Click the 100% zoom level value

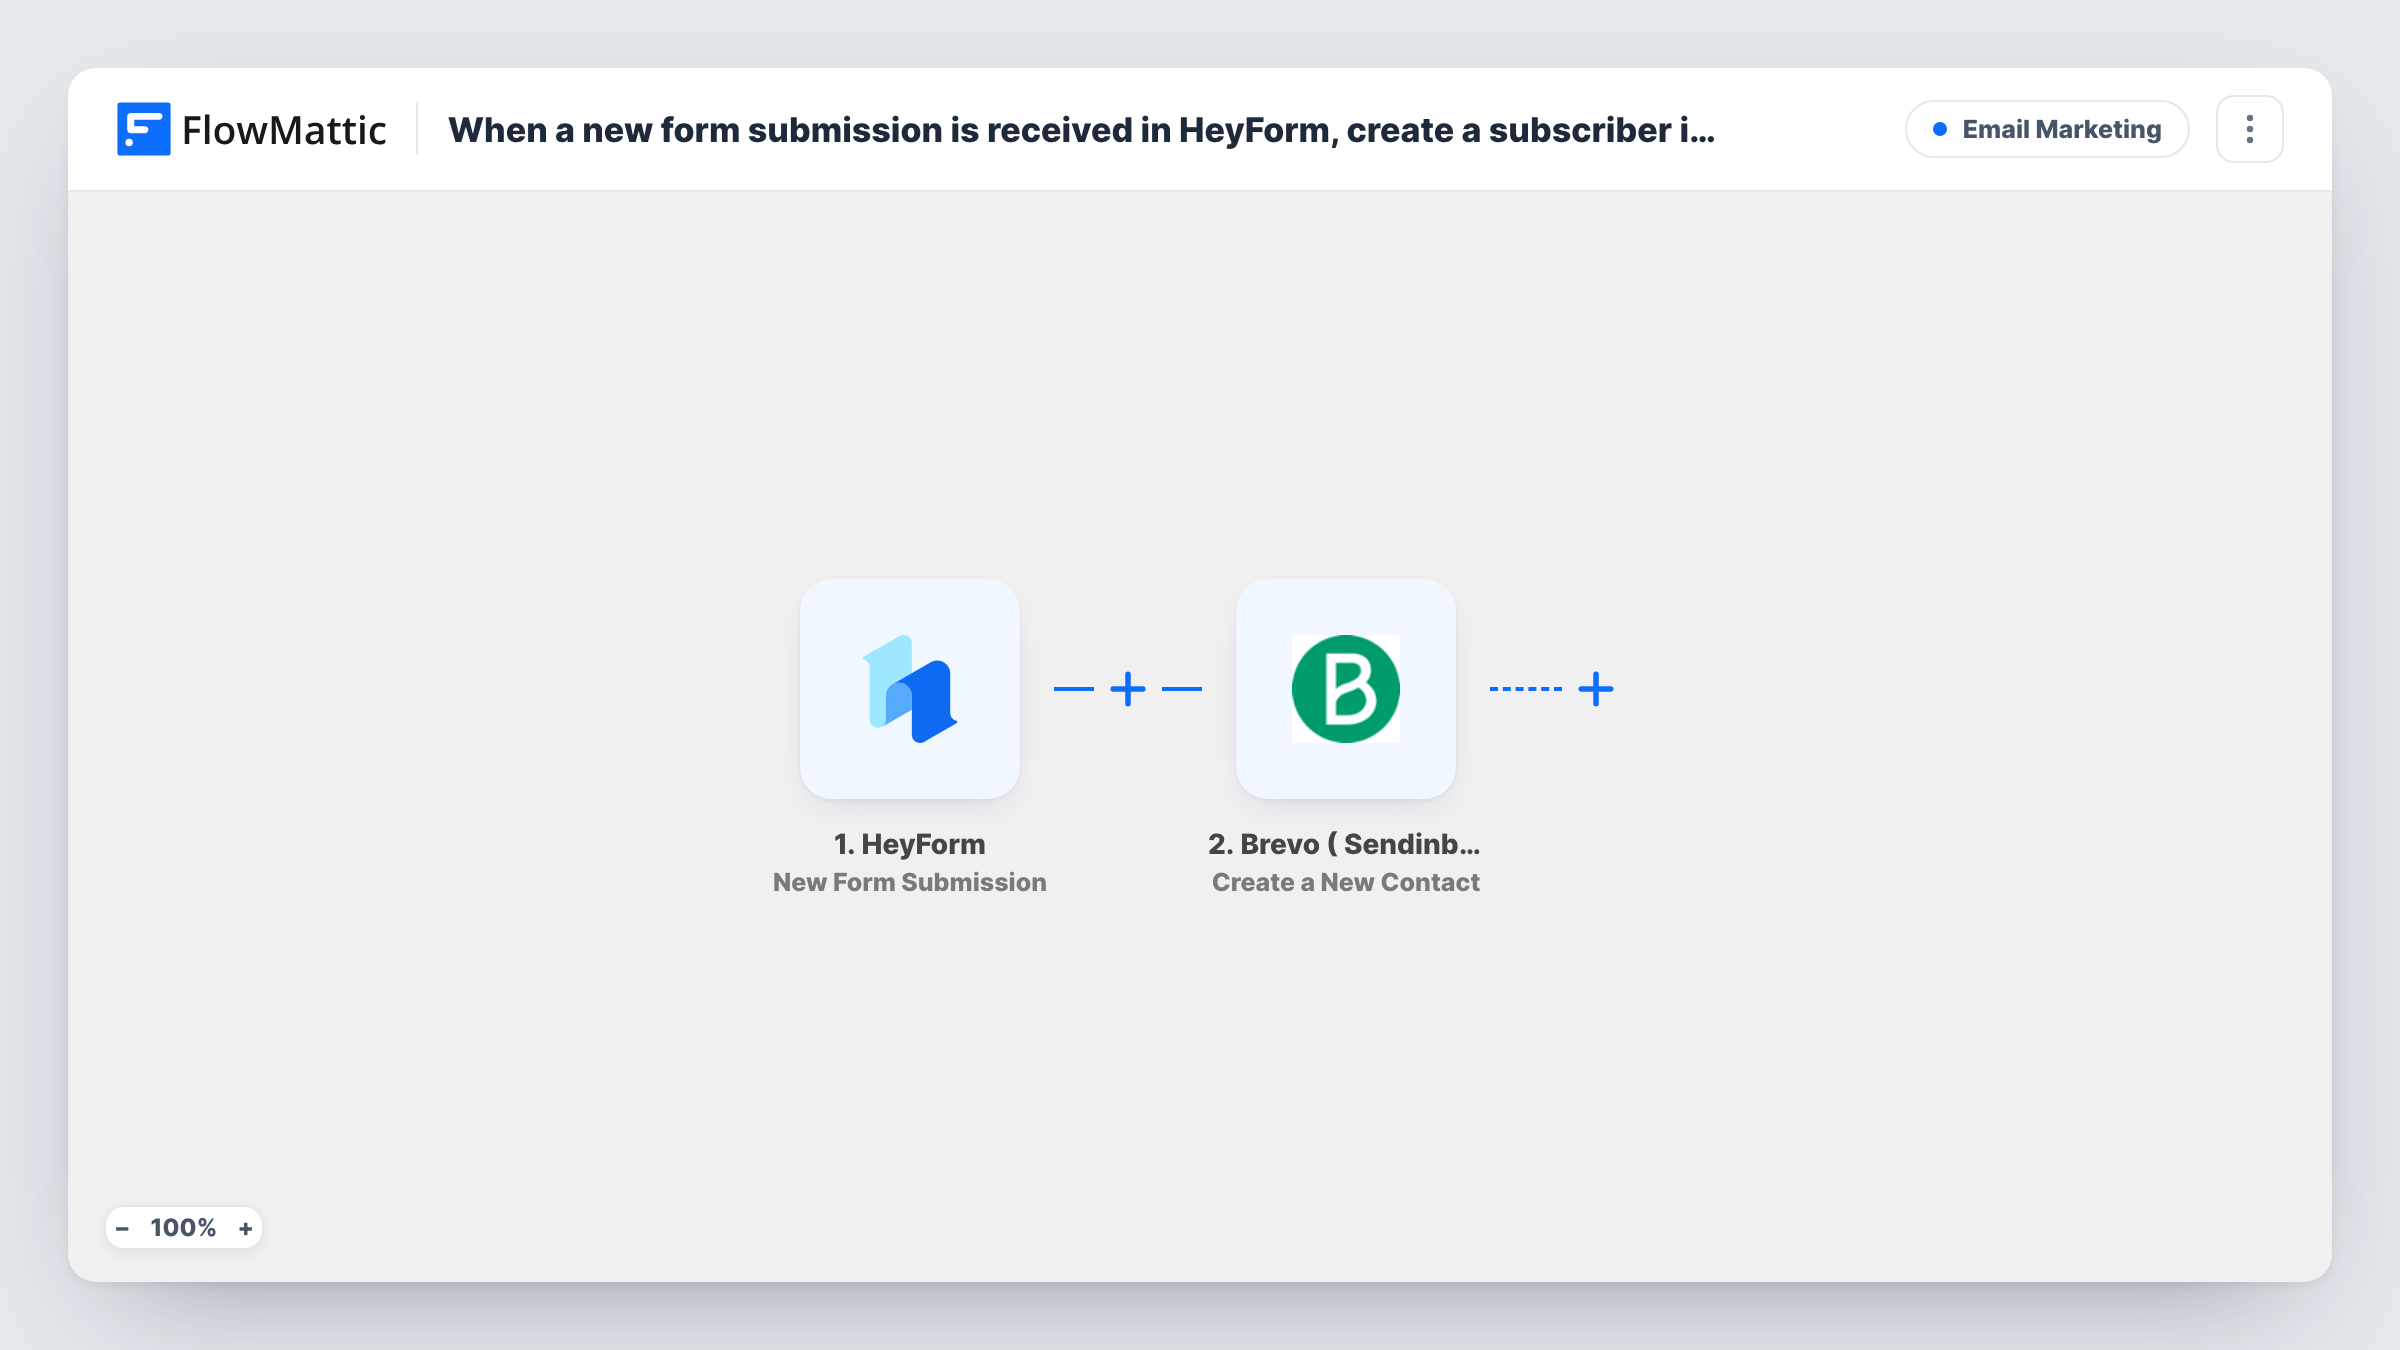click(183, 1228)
